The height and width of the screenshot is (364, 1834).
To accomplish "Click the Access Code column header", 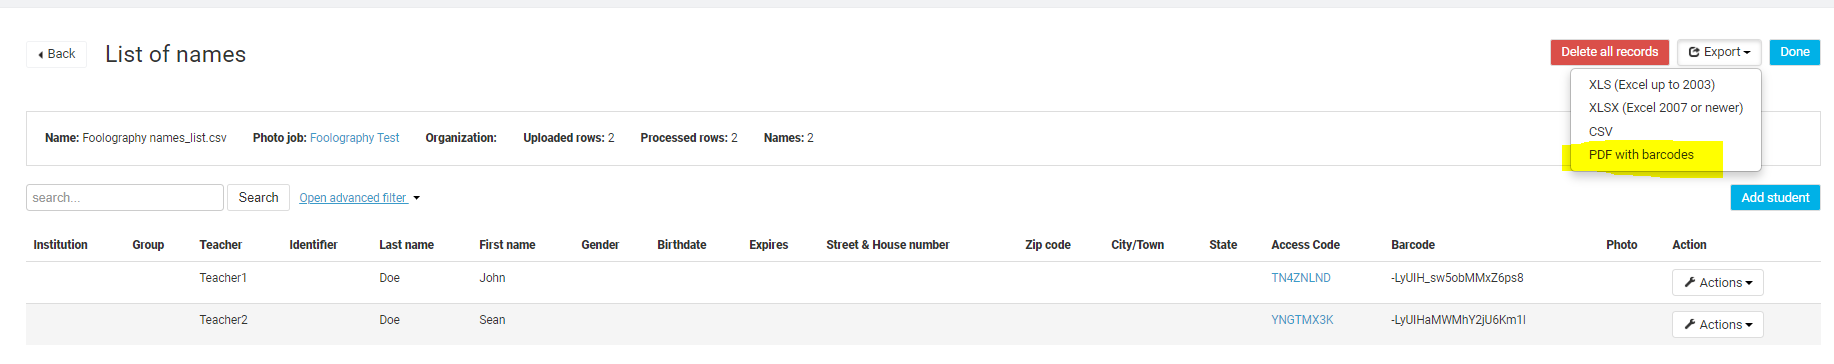I will click(x=1305, y=245).
